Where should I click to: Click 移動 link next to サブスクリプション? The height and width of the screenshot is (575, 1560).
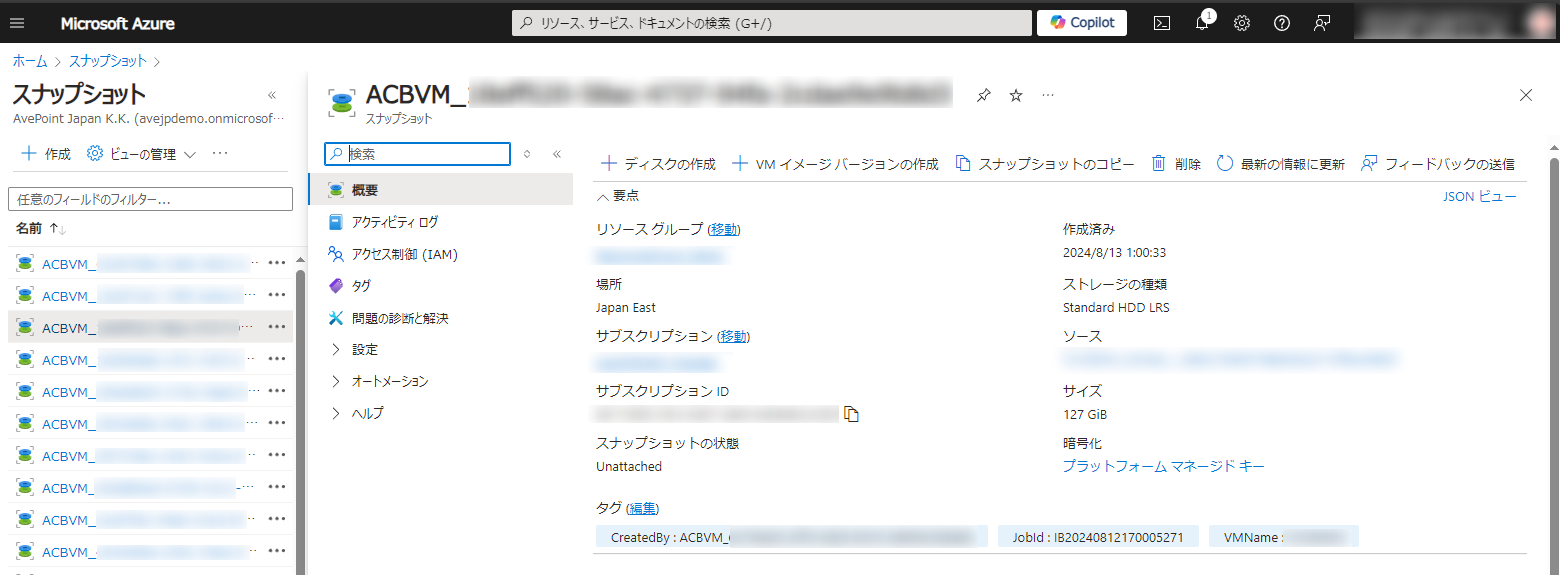[x=733, y=336]
